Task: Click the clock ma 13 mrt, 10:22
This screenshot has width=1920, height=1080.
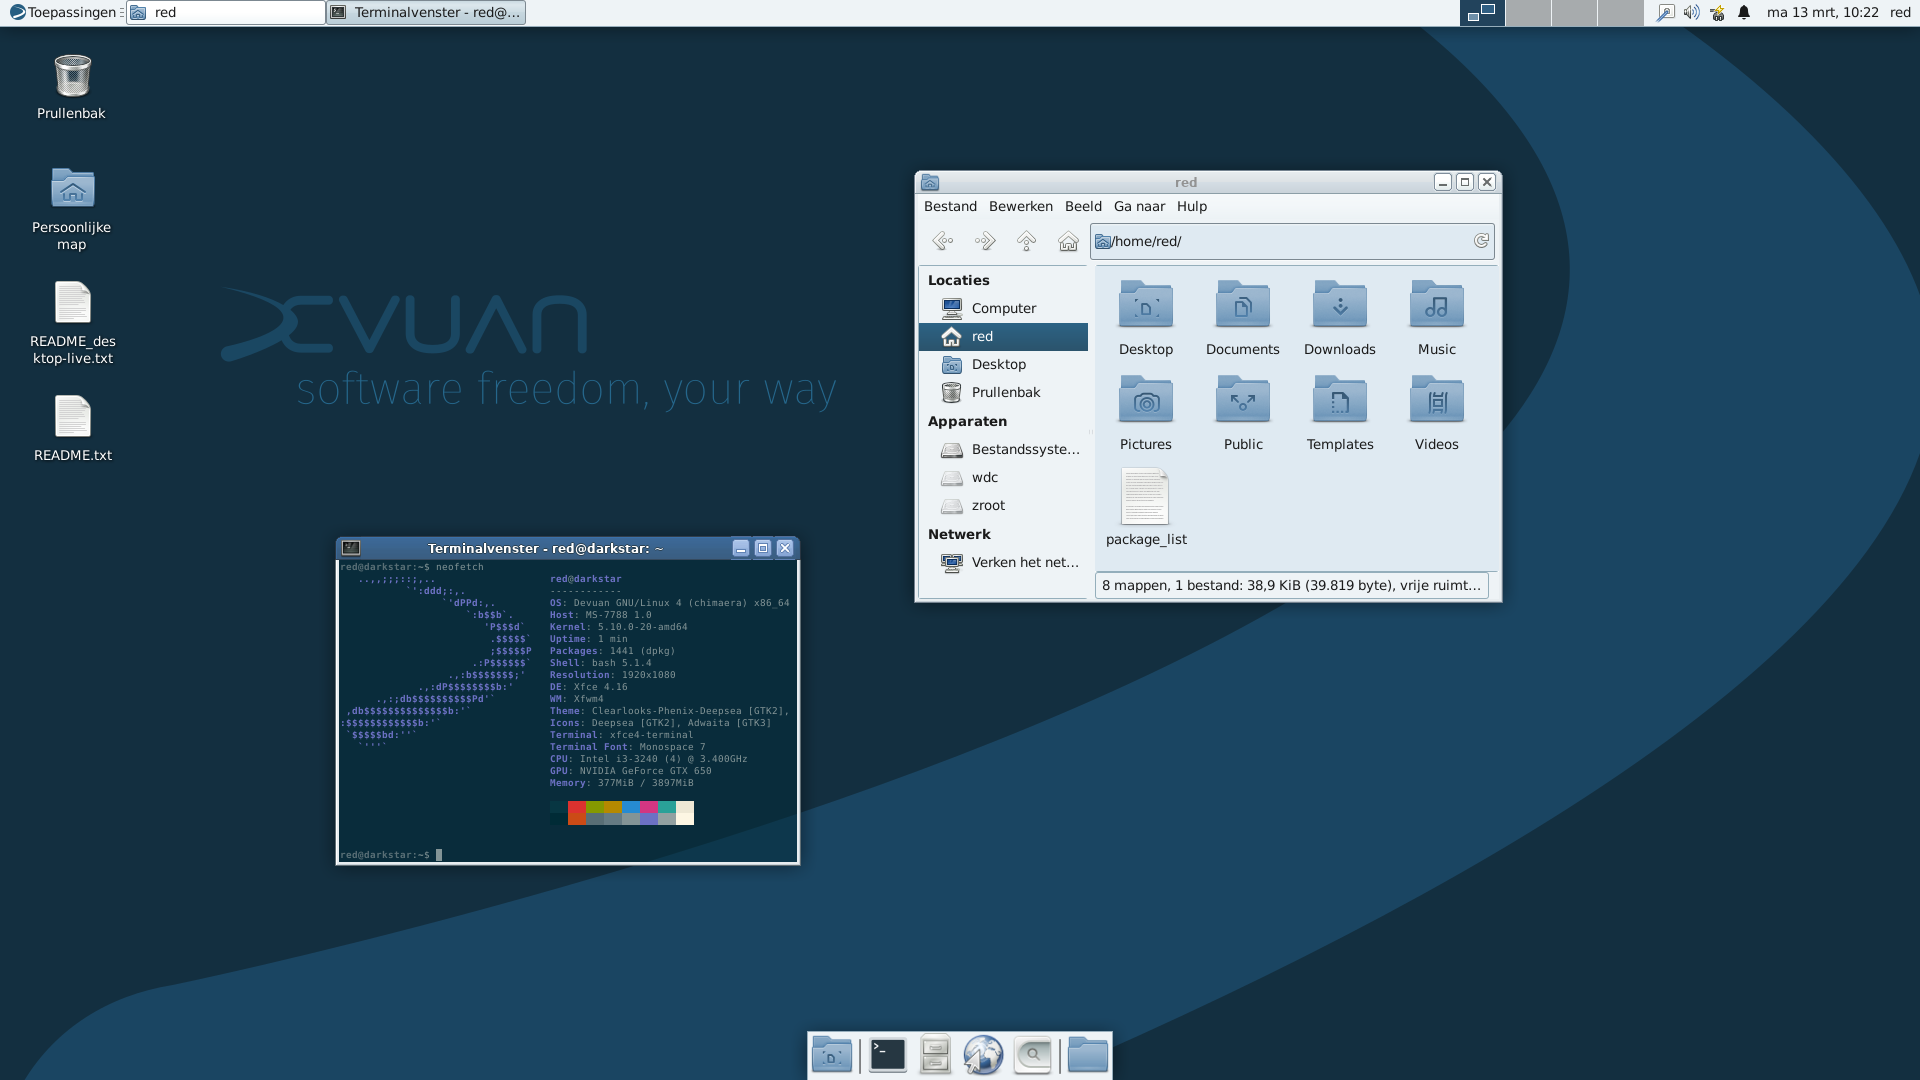Action: tap(1822, 12)
